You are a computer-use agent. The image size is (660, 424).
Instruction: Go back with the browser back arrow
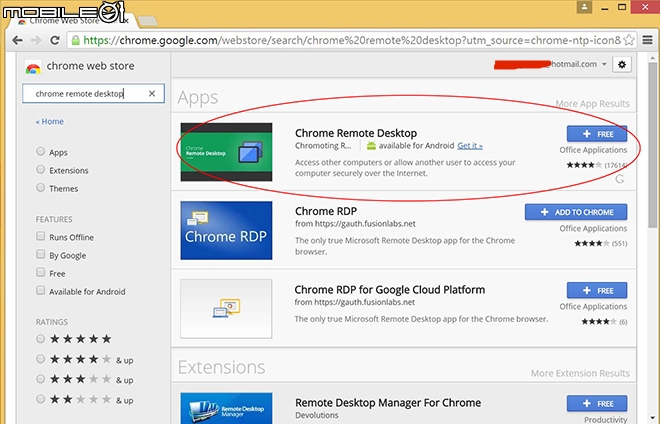click(17, 40)
